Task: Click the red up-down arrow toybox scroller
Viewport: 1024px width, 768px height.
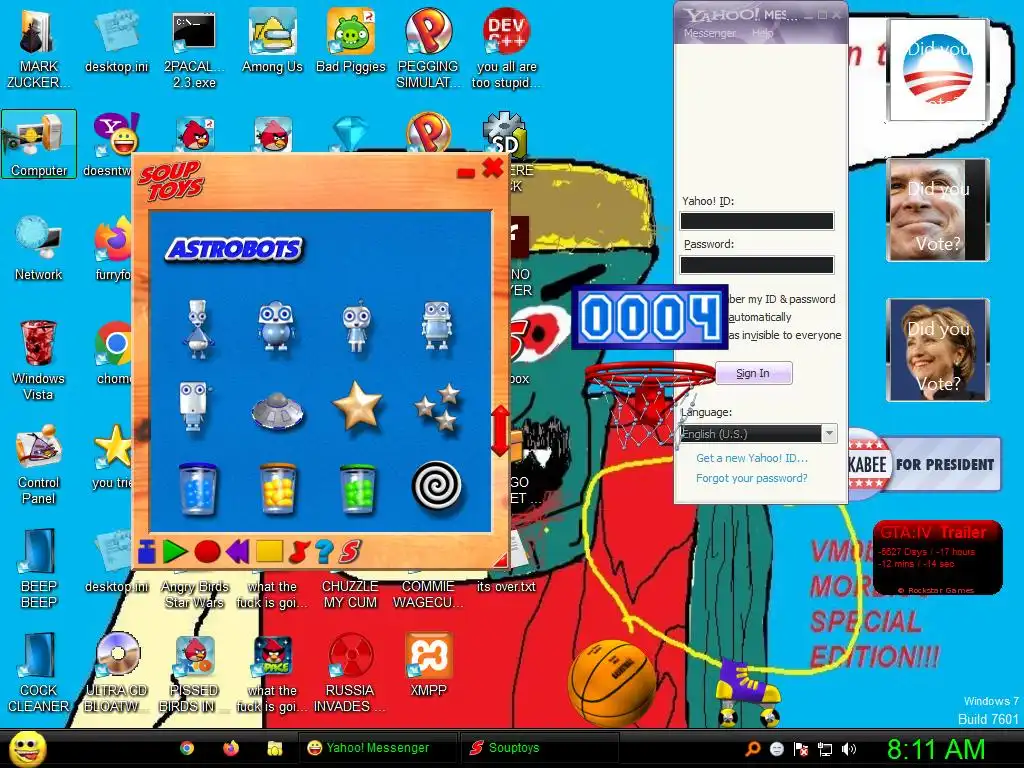Action: click(x=500, y=430)
